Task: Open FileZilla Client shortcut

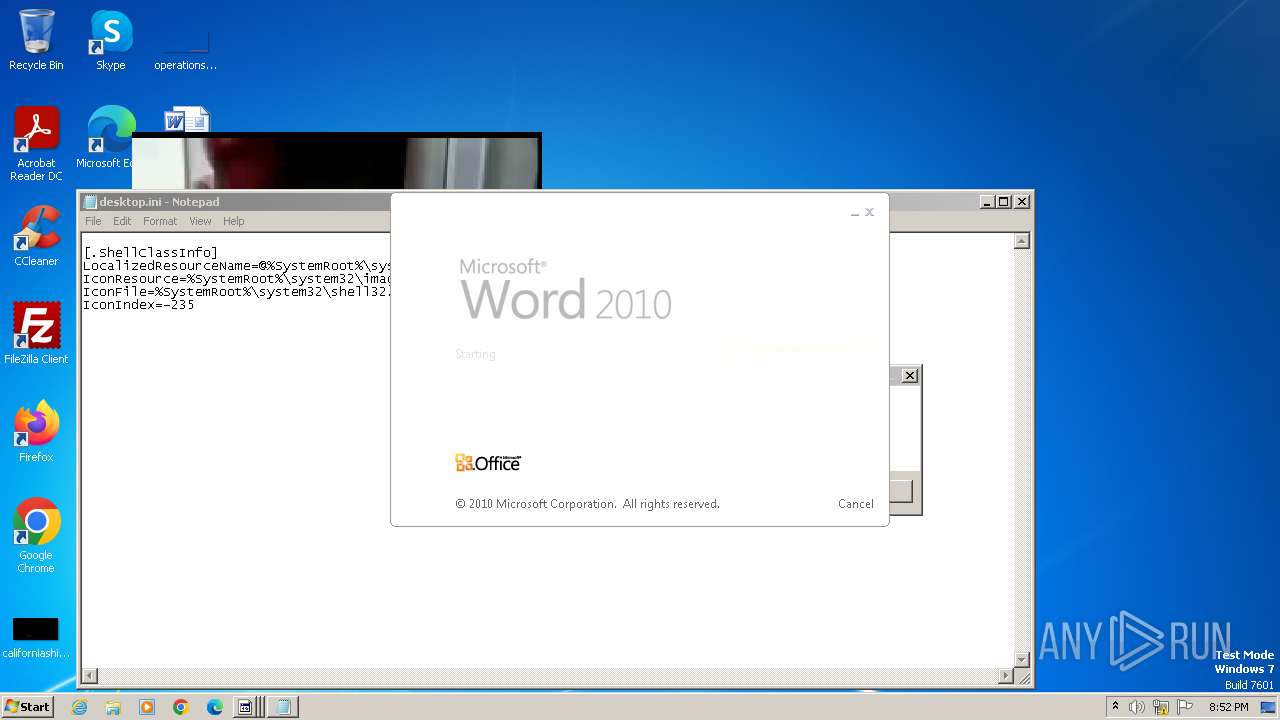Action: [x=36, y=334]
